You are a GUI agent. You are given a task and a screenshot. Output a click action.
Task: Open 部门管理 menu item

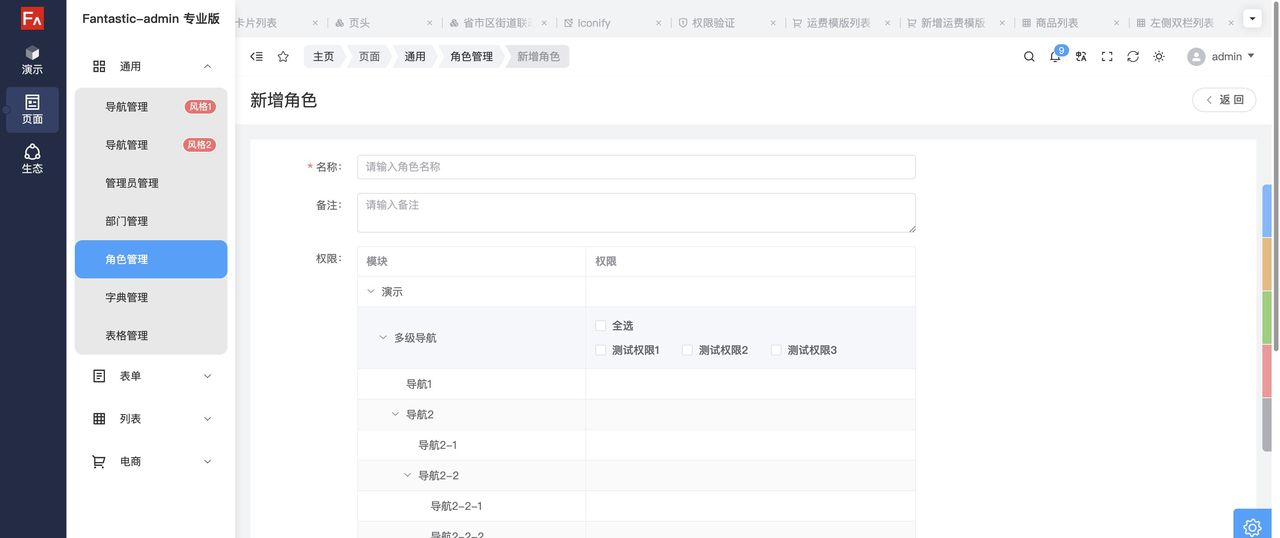coord(151,221)
